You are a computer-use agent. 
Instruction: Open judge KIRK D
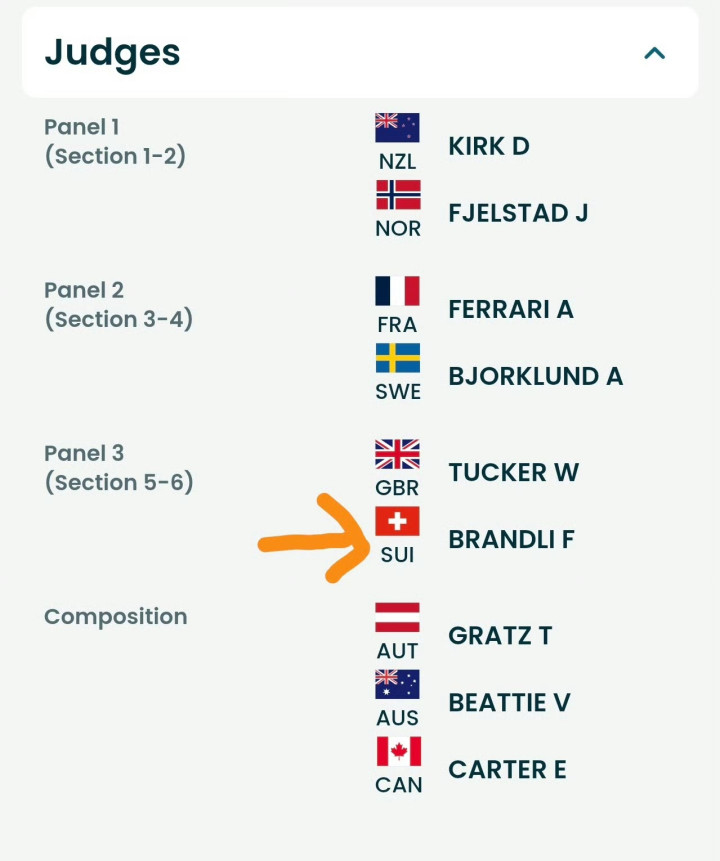[x=488, y=146]
